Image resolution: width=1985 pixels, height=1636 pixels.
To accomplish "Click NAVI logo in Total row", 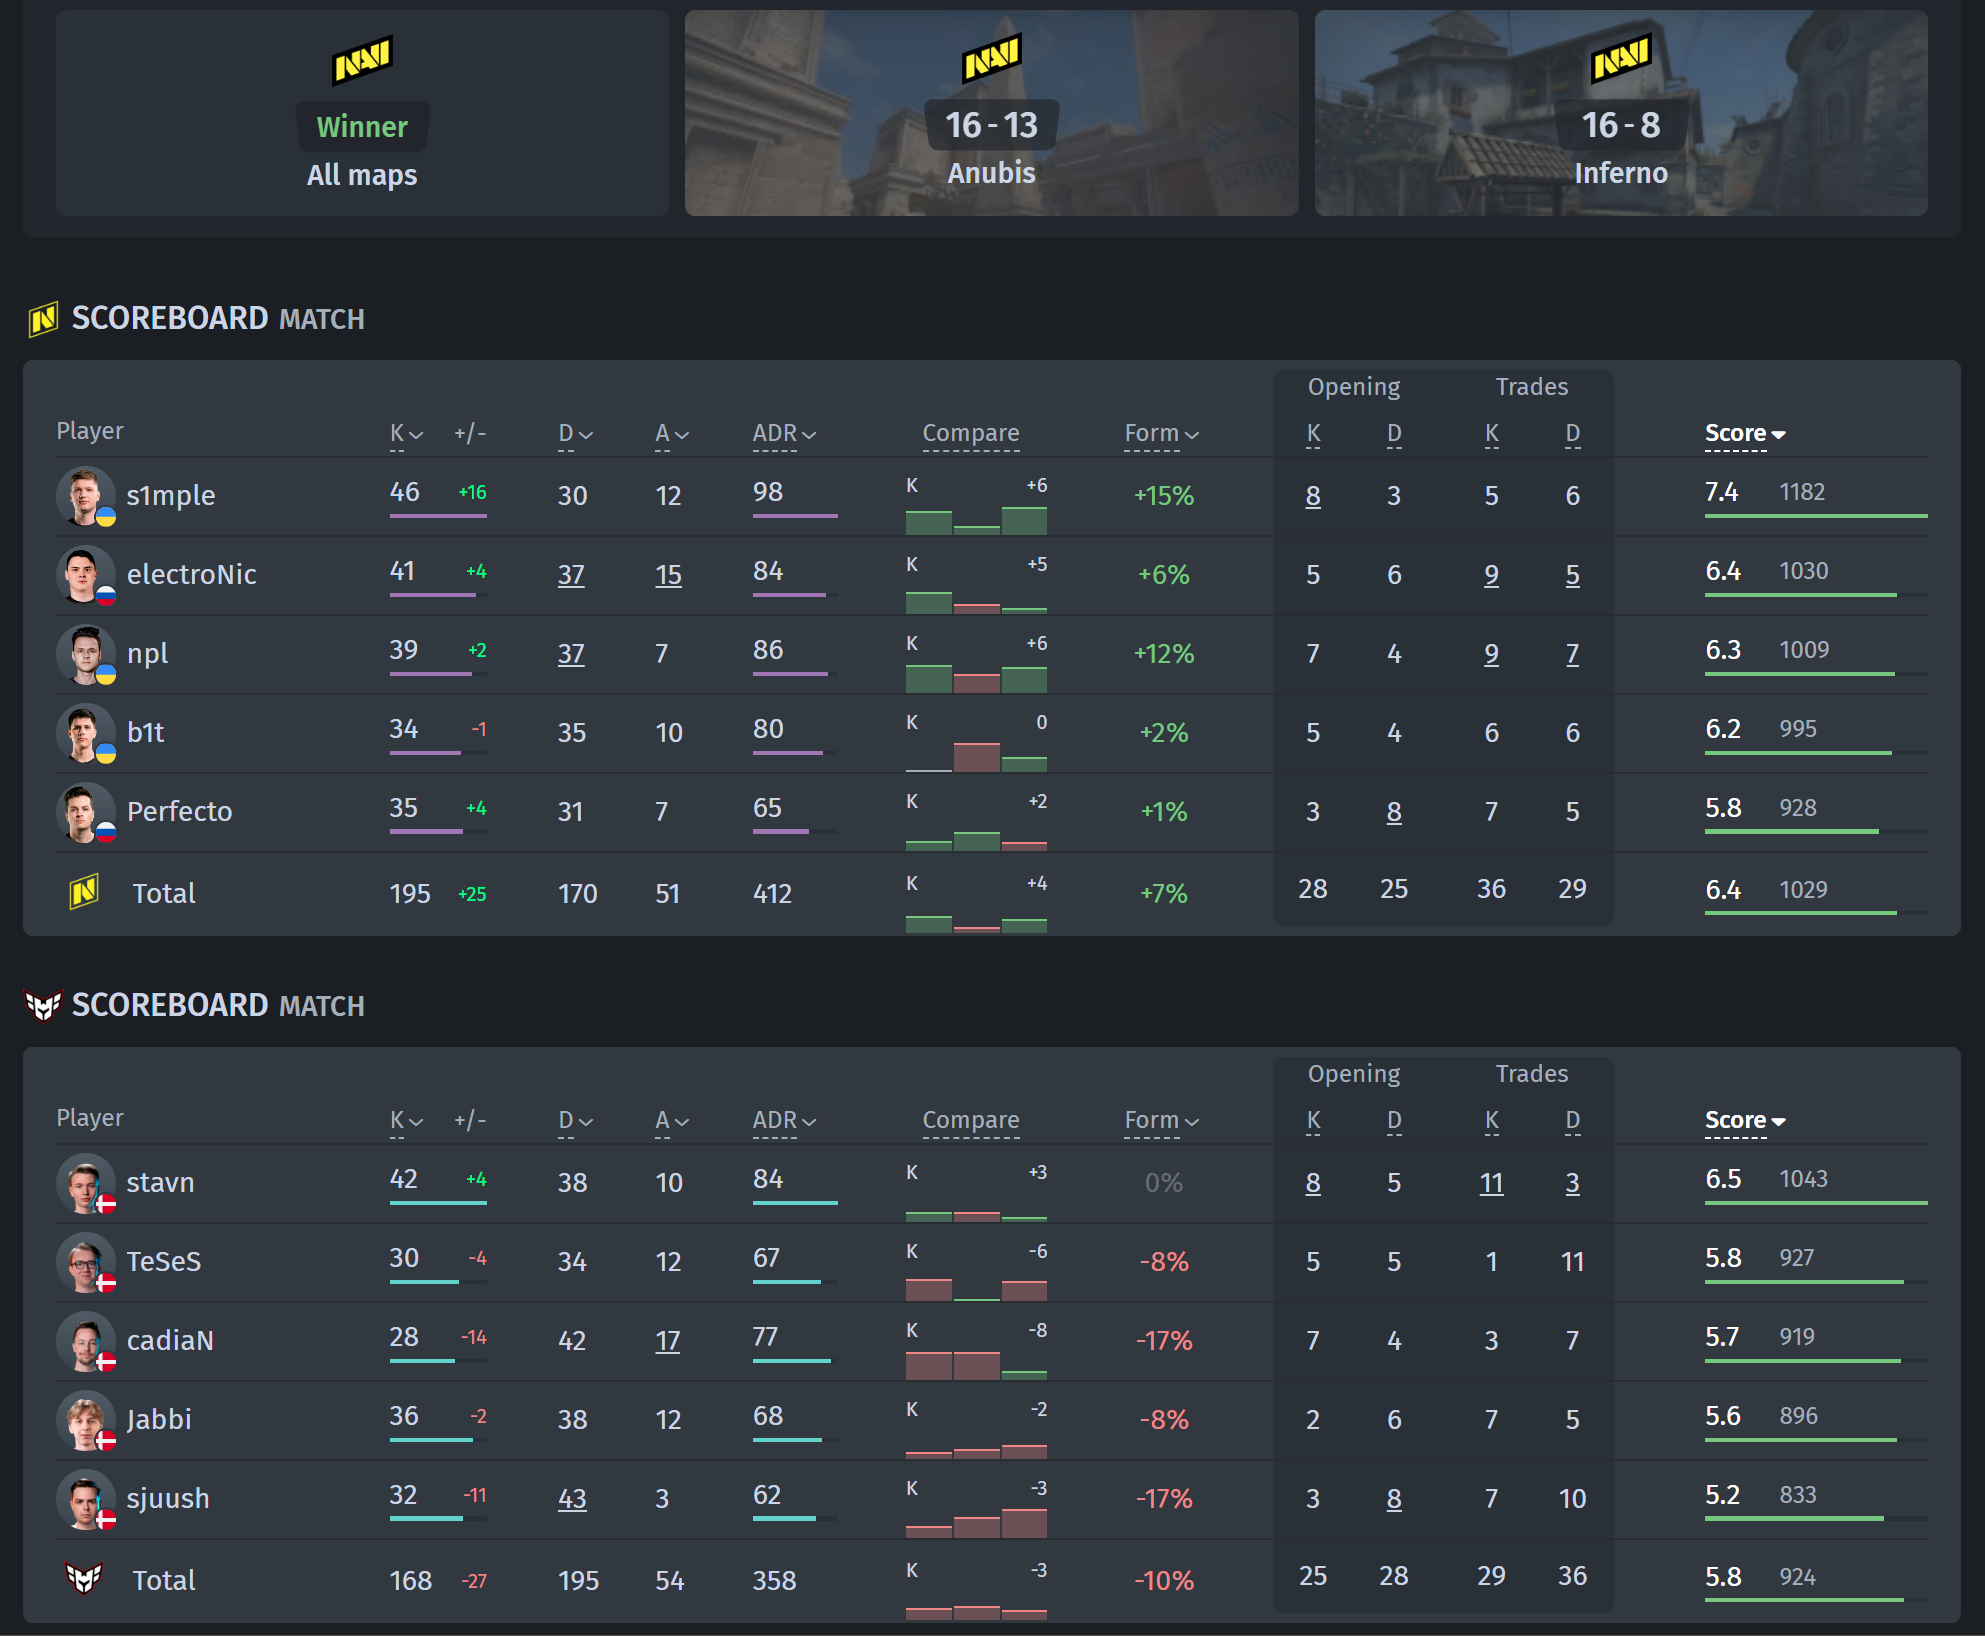I will point(84,892).
